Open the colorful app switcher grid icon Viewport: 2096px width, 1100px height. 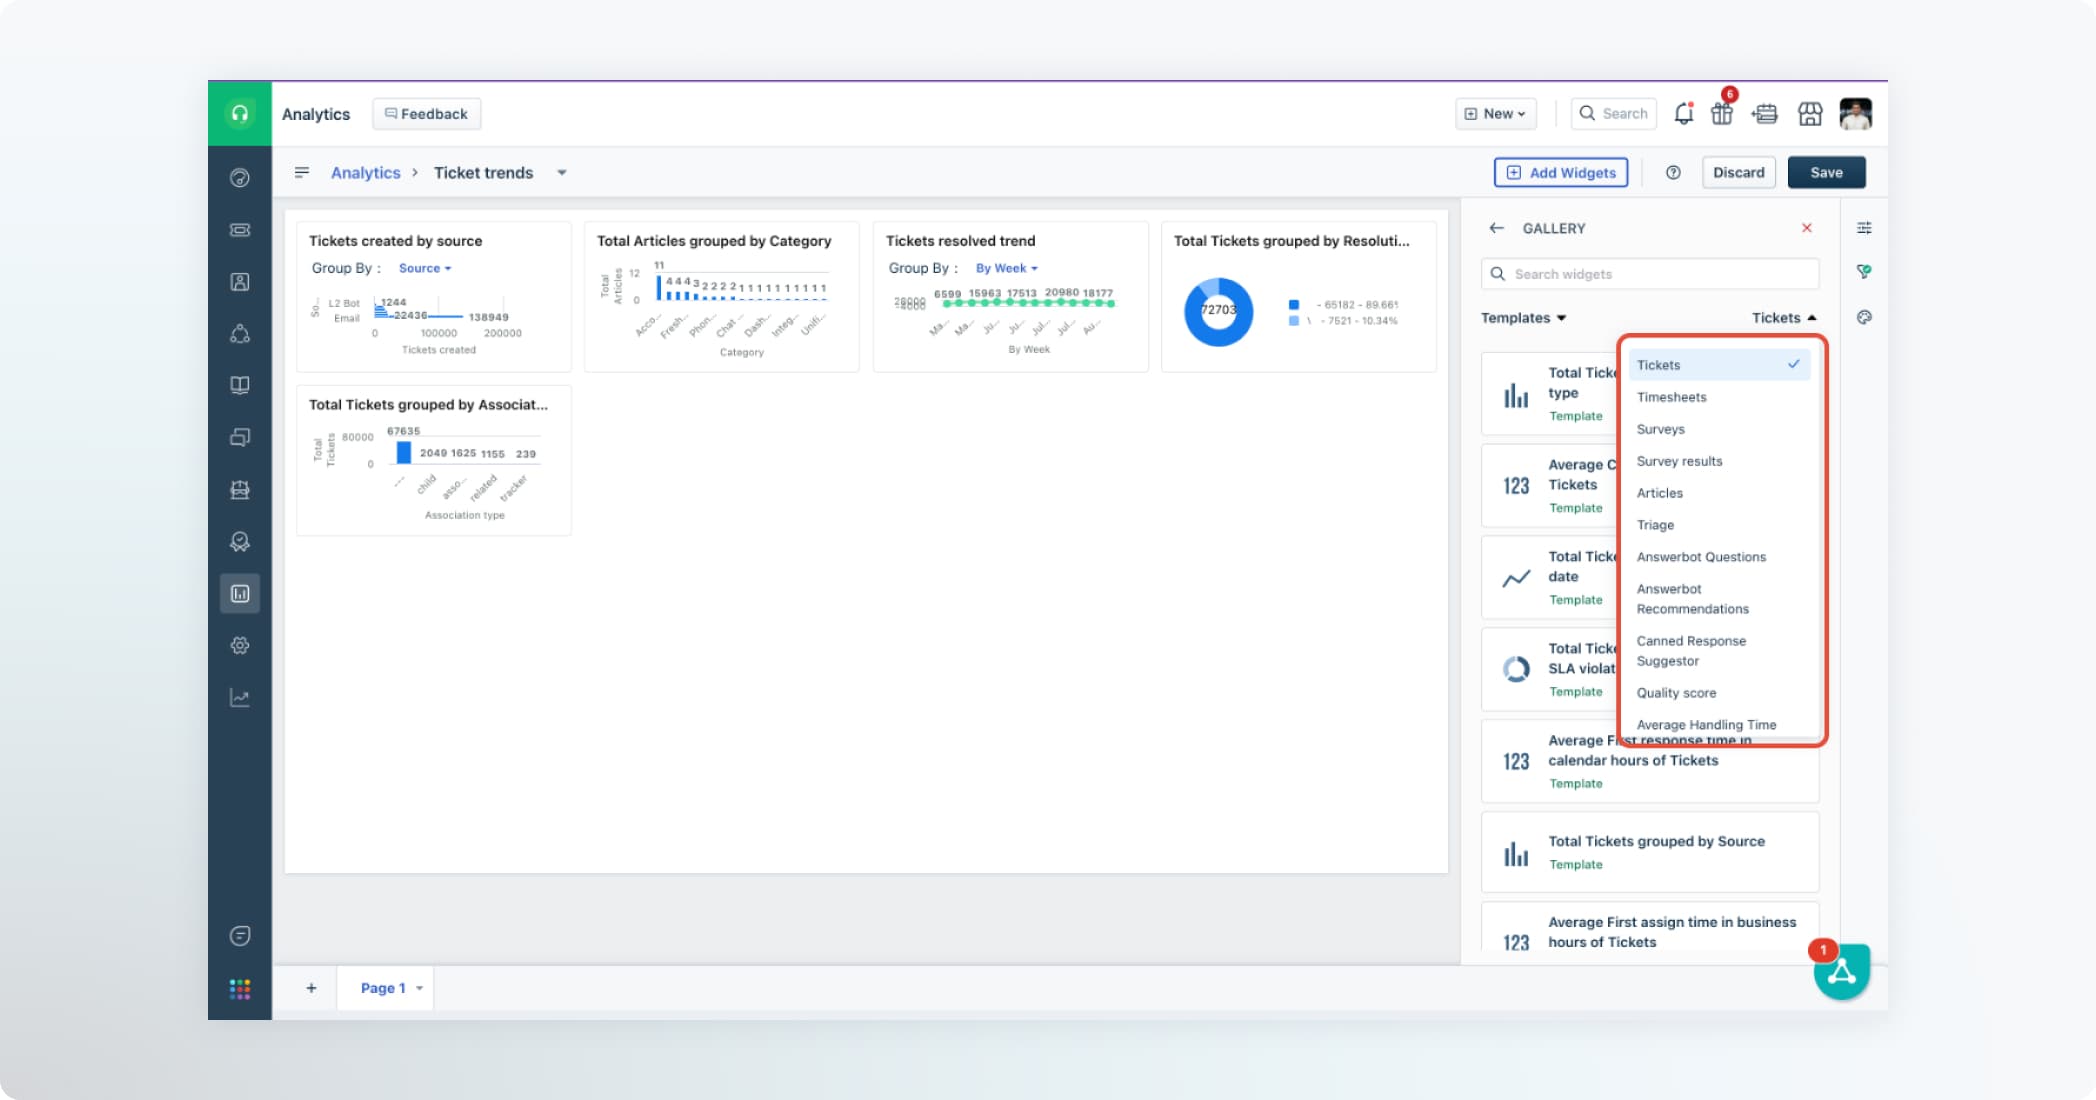[x=240, y=989]
